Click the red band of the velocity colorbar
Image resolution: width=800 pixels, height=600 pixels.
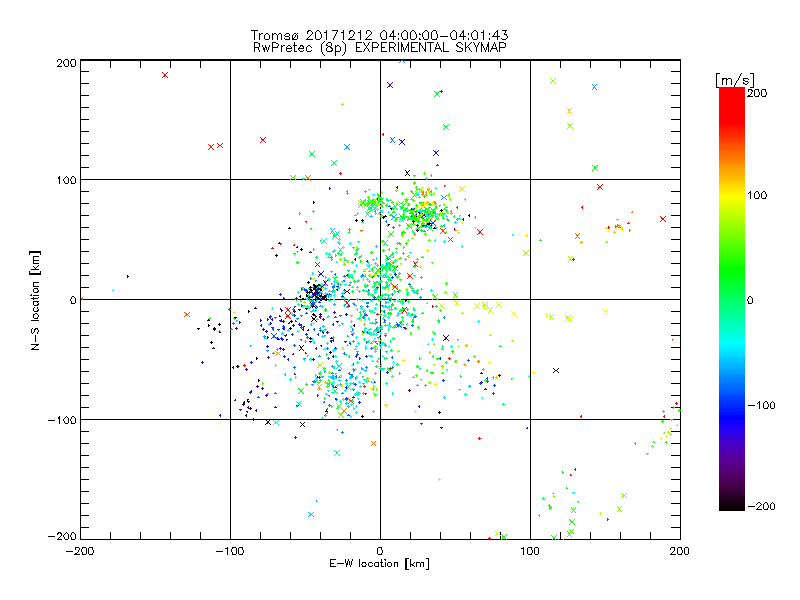tap(732, 105)
